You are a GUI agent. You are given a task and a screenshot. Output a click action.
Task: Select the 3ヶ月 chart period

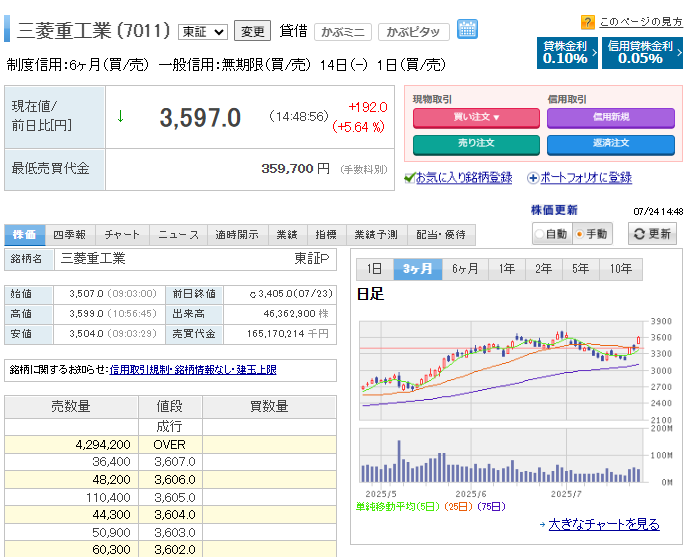pyautogui.click(x=418, y=269)
